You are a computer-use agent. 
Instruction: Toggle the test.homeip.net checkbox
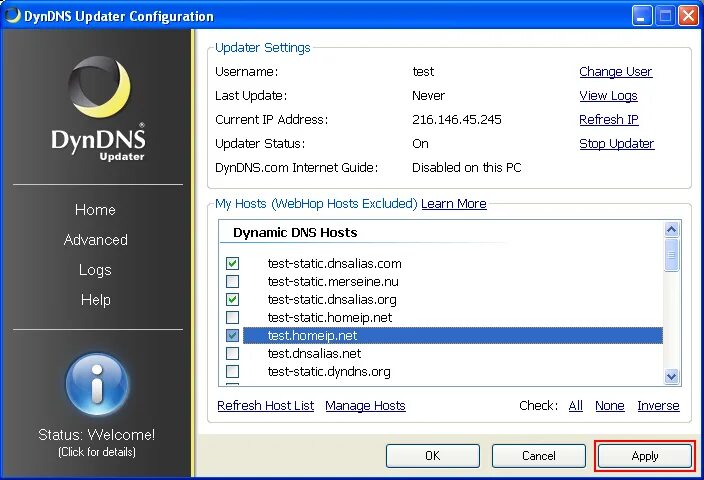pos(232,335)
